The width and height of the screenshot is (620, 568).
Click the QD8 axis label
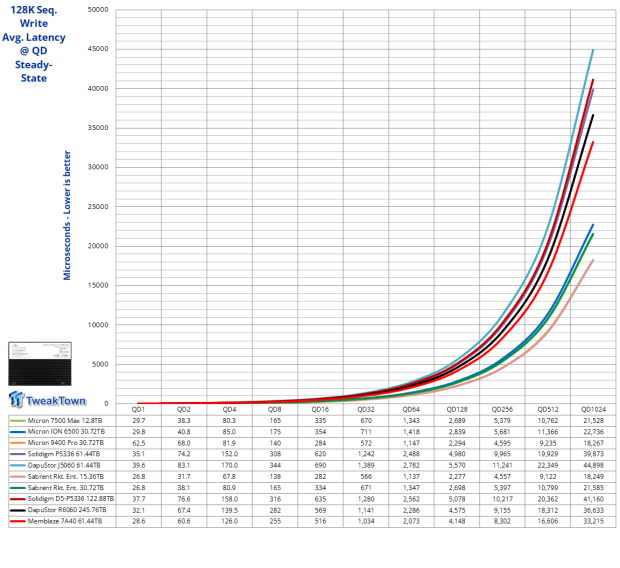pos(275,409)
